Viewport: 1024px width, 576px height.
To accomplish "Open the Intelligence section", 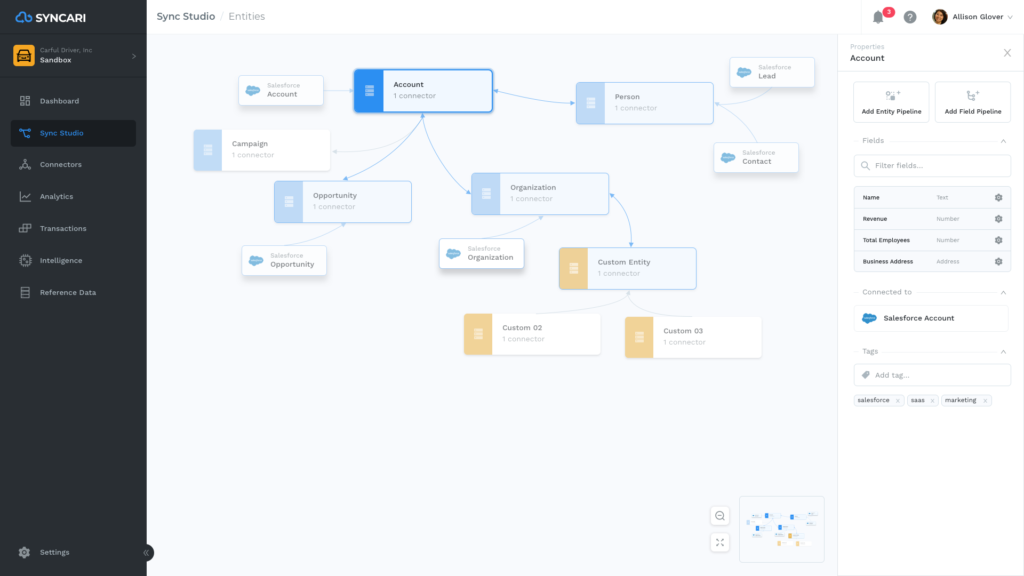I will coord(73,261).
